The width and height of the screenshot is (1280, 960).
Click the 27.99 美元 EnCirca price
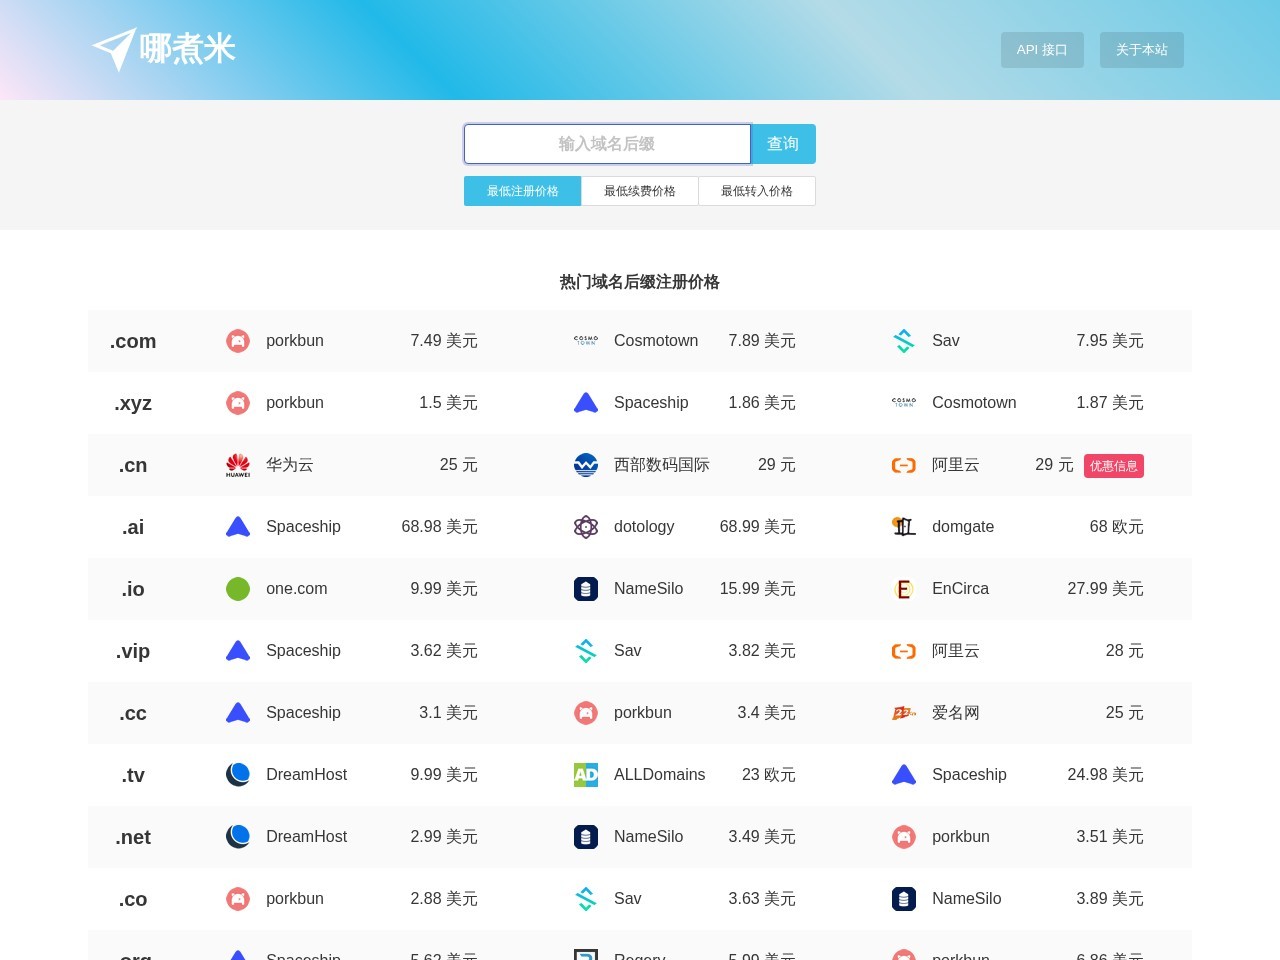[1106, 589]
